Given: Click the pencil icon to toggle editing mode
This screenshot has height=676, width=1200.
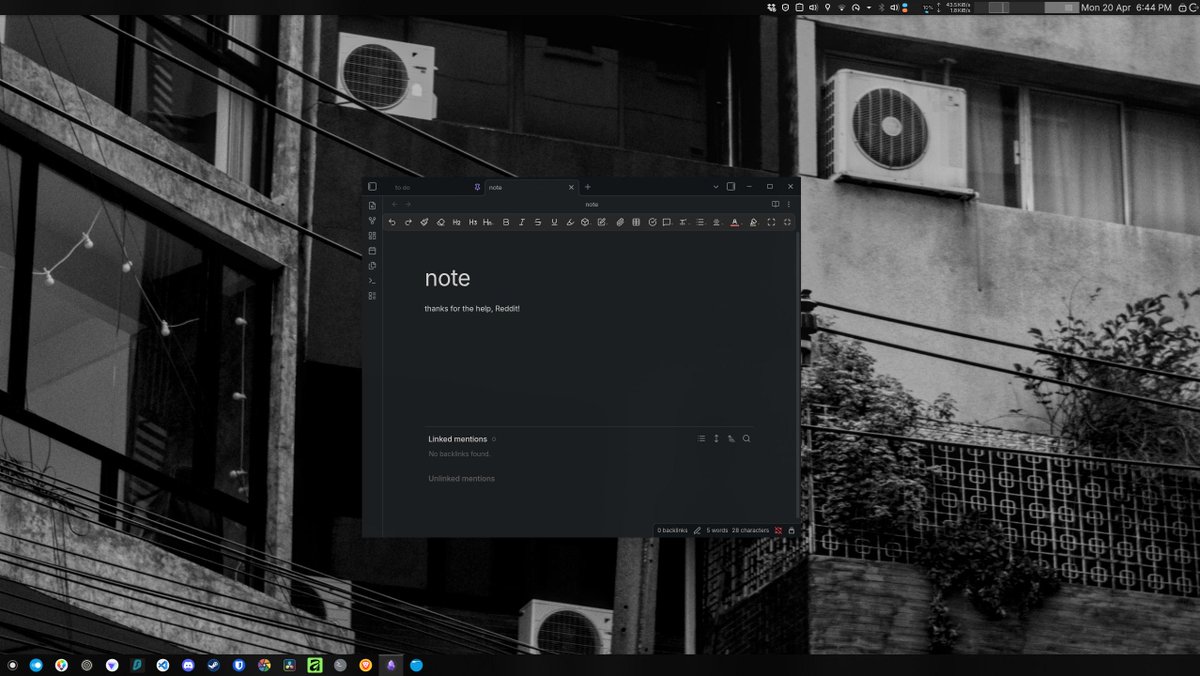Looking at the screenshot, I should [x=697, y=530].
